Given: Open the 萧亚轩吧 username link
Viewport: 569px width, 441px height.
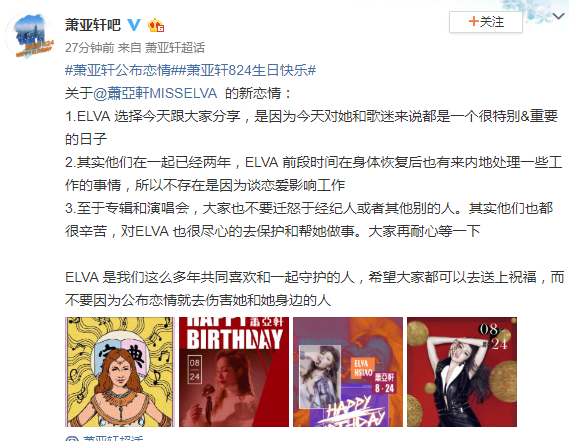Looking at the screenshot, I should (x=93, y=25).
